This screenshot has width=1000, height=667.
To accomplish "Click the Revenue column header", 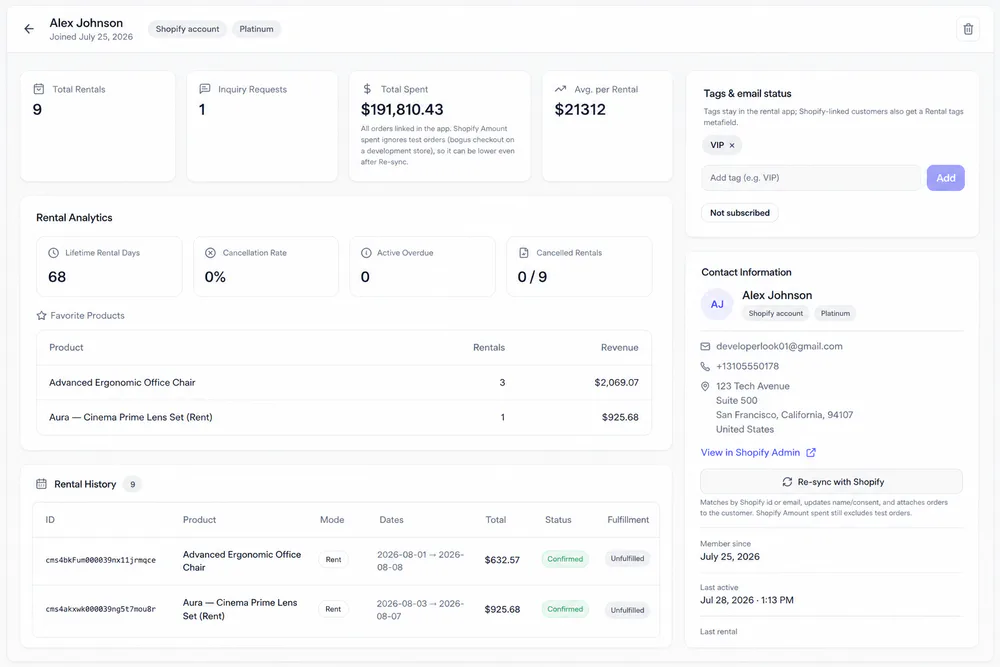I will click(x=619, y=348).
